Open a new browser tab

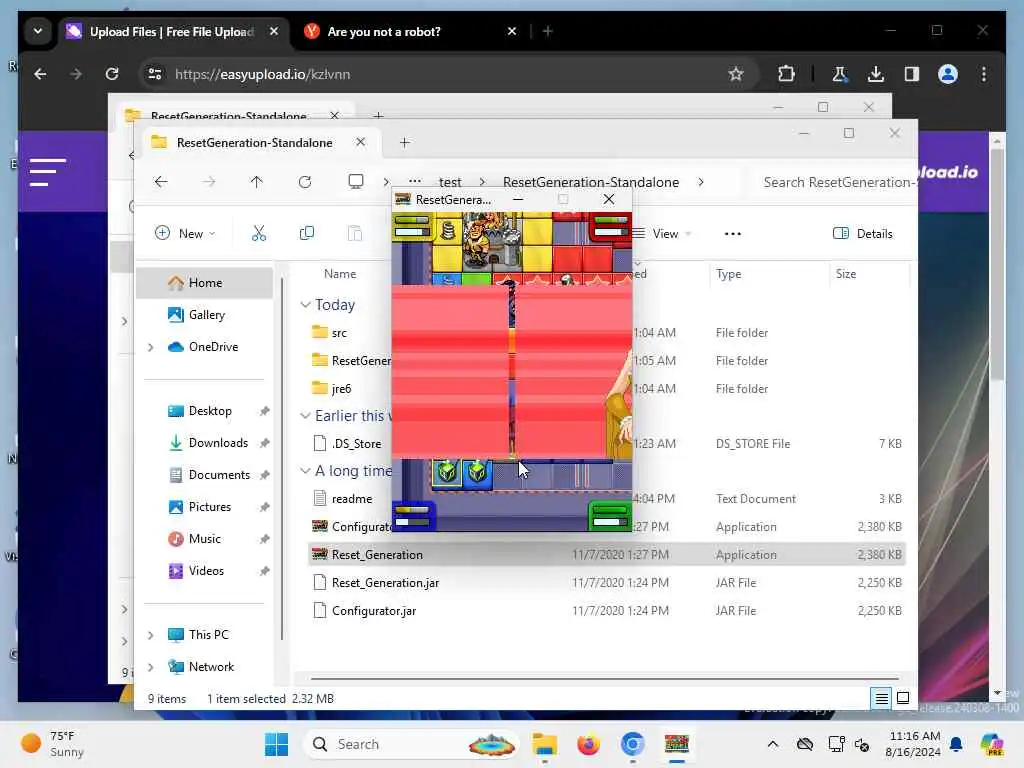[547, 31]
